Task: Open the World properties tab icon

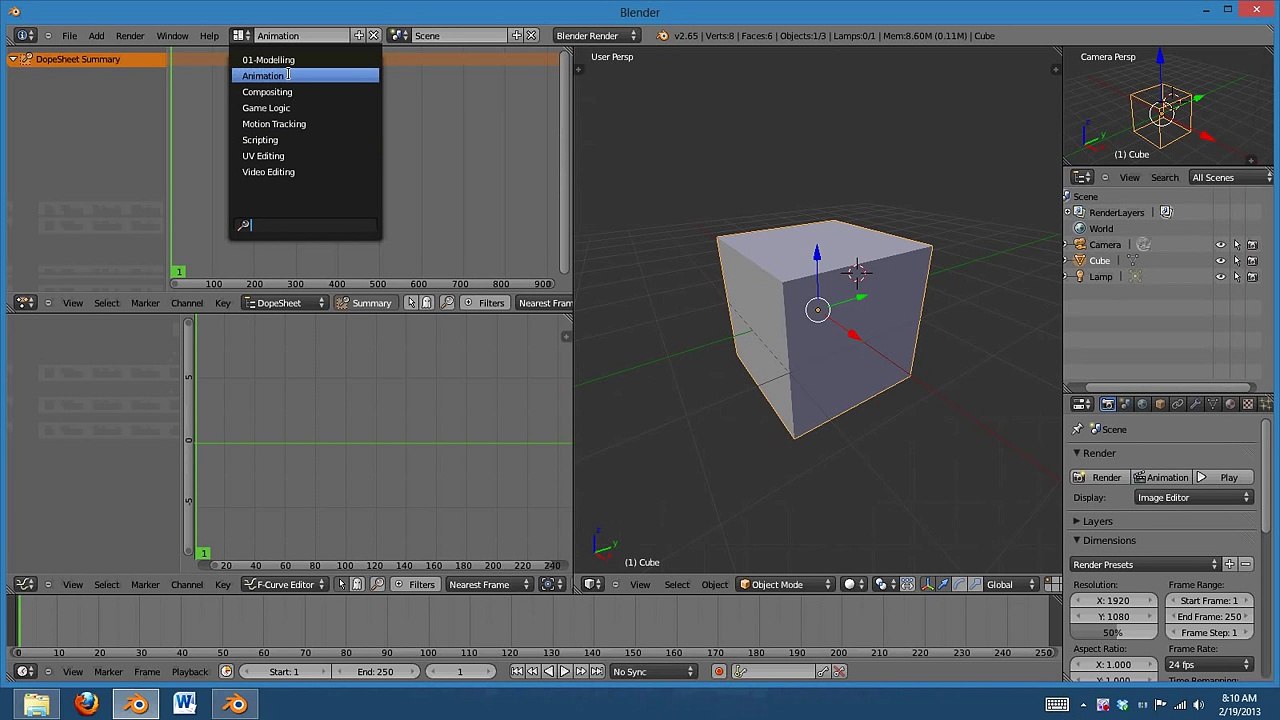Action: coord(1142,404)
